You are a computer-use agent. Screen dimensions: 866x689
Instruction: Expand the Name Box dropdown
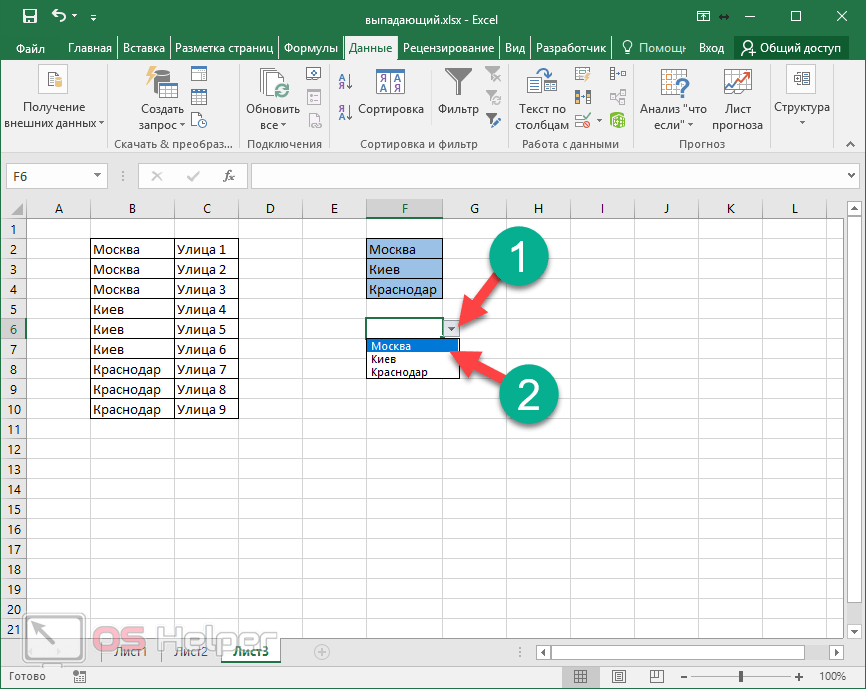97,176
